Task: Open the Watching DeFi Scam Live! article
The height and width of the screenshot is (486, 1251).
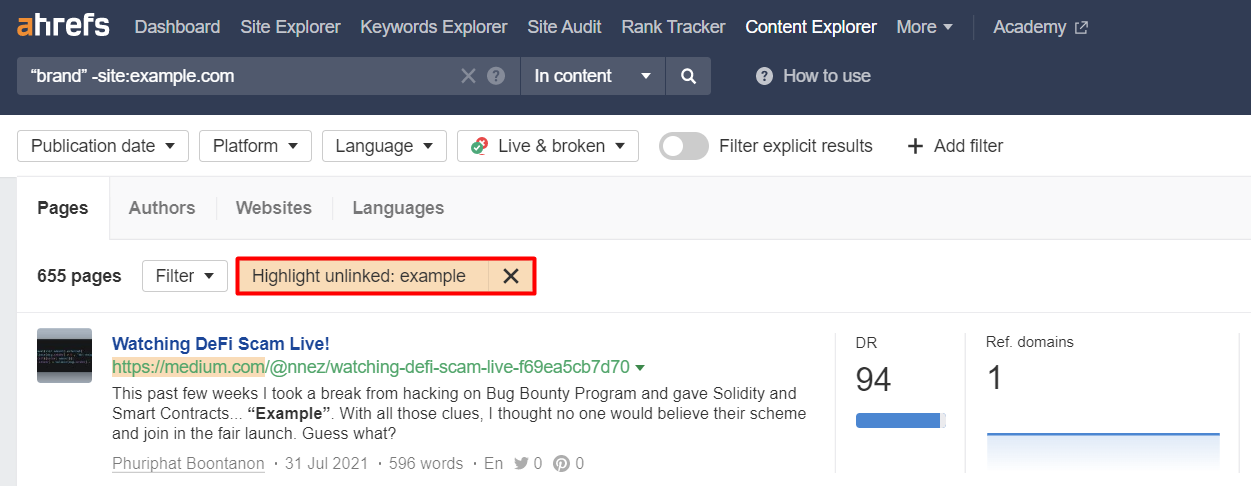Action: click(x=220, y=344)
